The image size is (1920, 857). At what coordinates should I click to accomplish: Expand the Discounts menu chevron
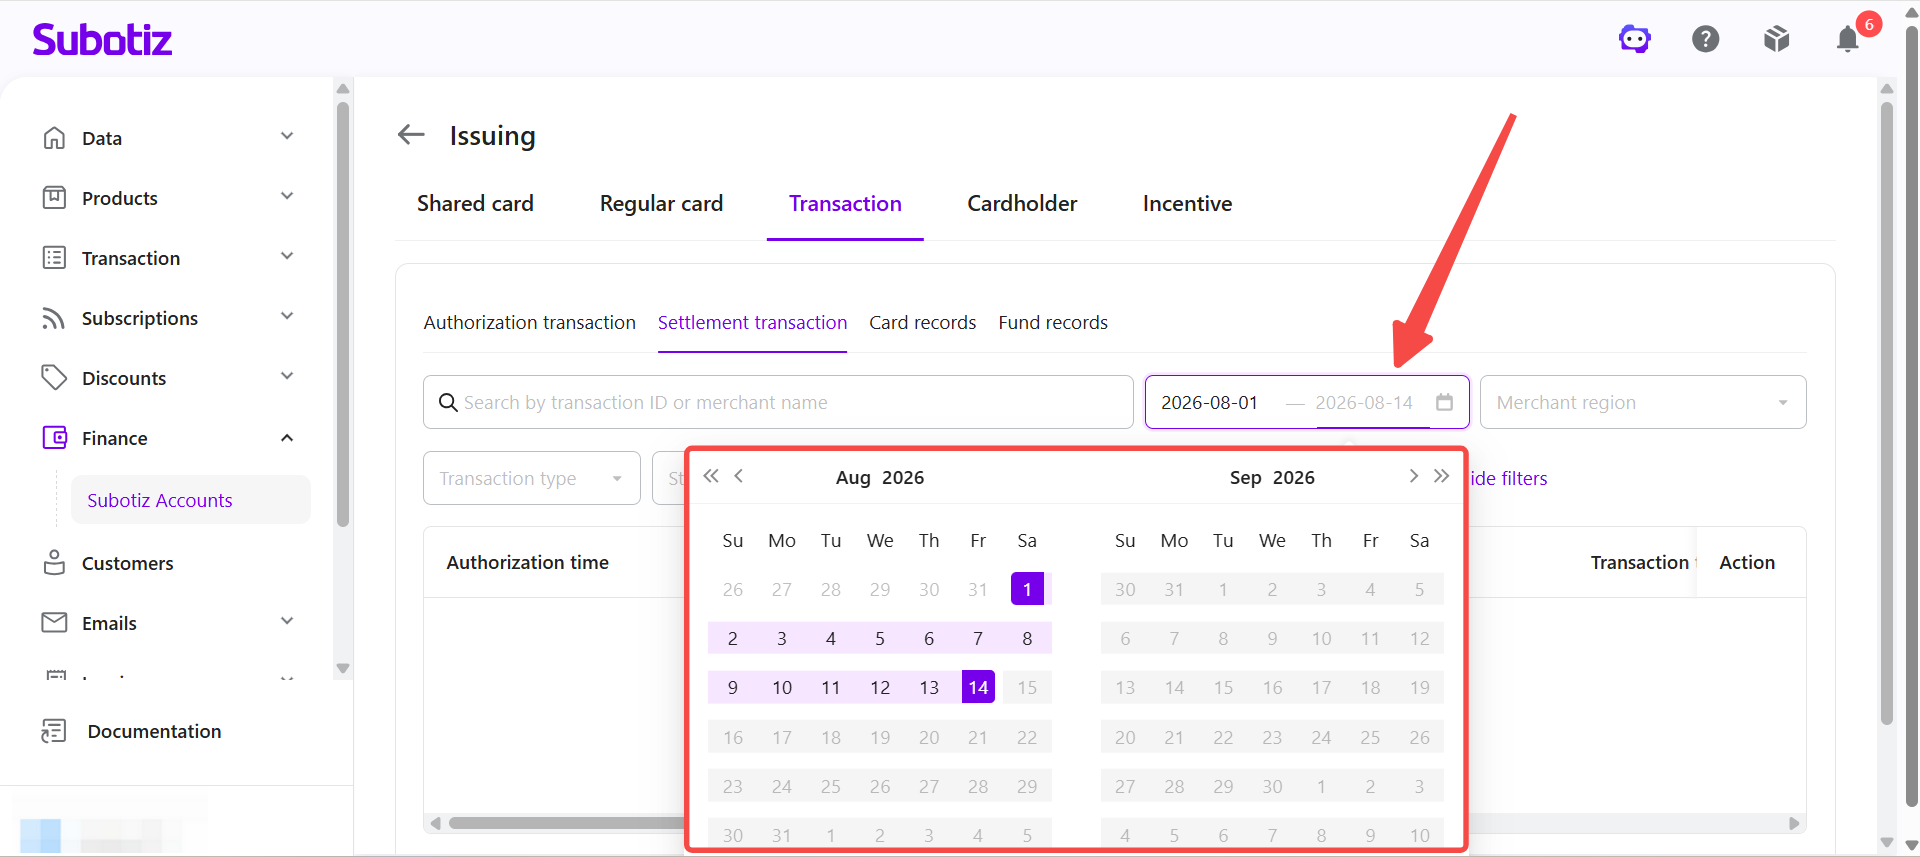(x=287, y=376)
